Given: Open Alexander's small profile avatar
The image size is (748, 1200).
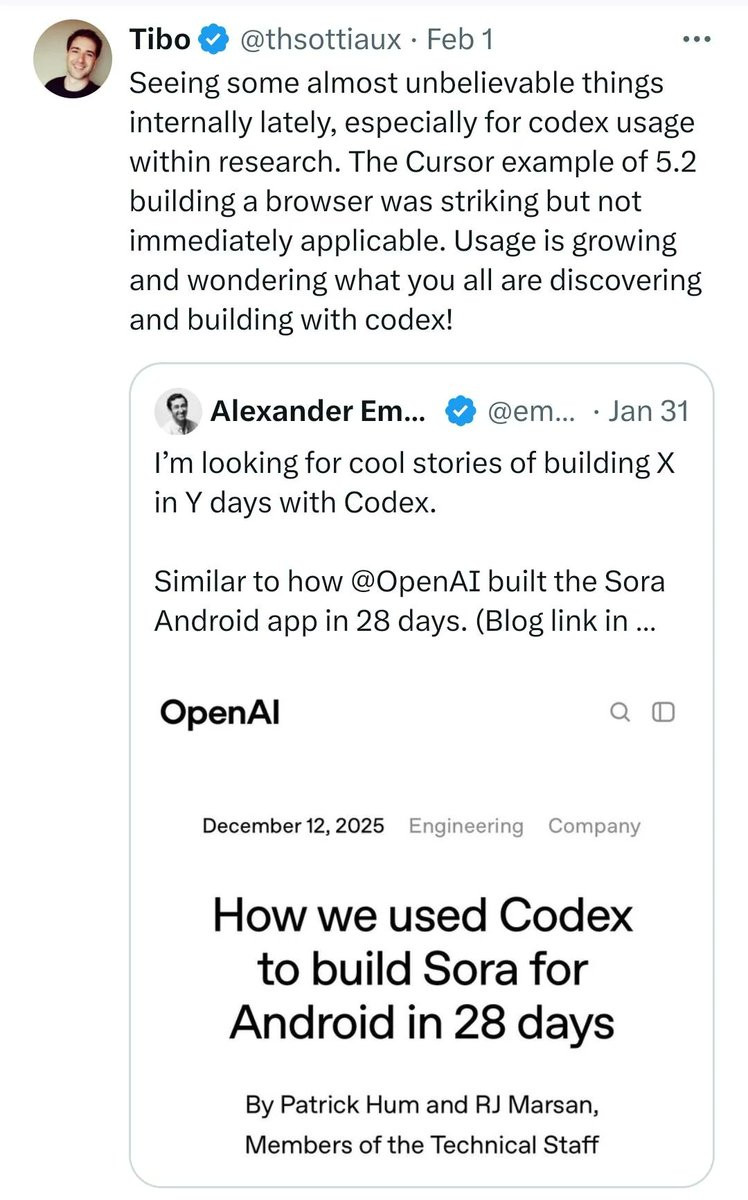Looking at the screenshot, I should [177, 411].
